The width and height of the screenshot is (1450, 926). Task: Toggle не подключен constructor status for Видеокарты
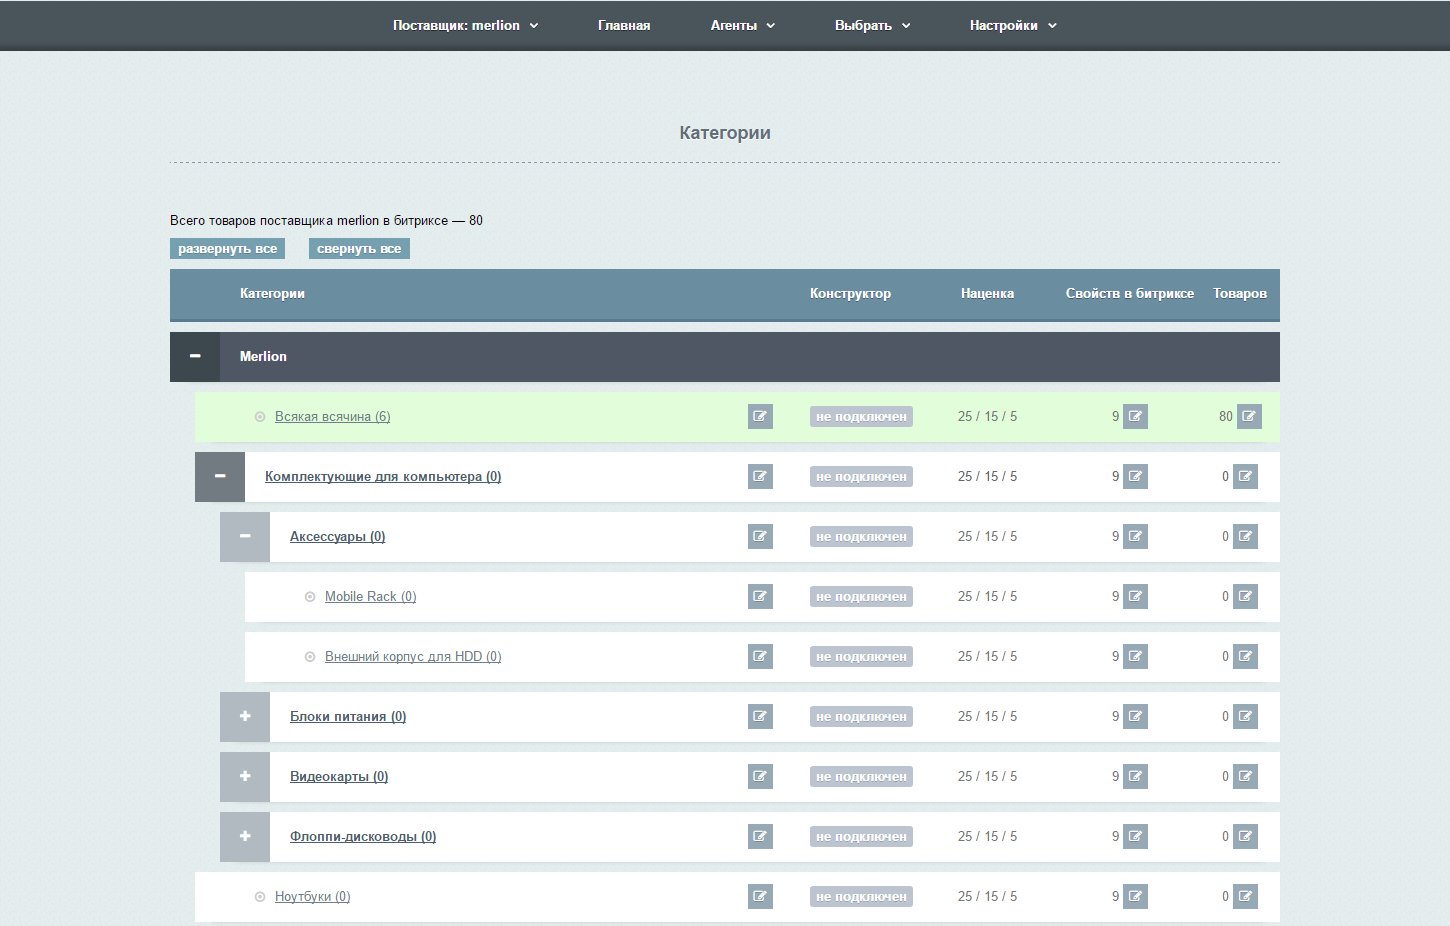[x=861, y=776]
